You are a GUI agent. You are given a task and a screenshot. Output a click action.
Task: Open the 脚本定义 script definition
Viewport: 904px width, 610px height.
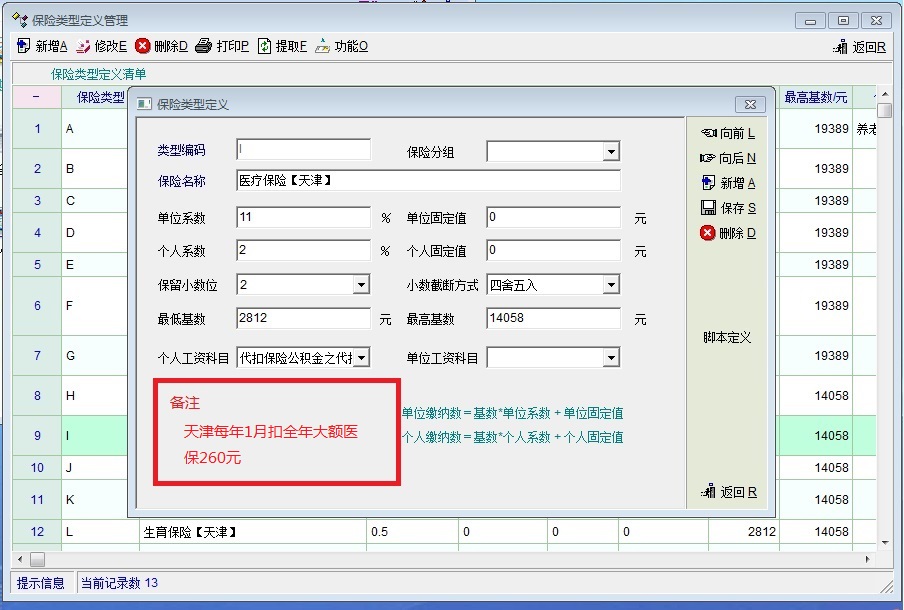(x=727, y=338)
